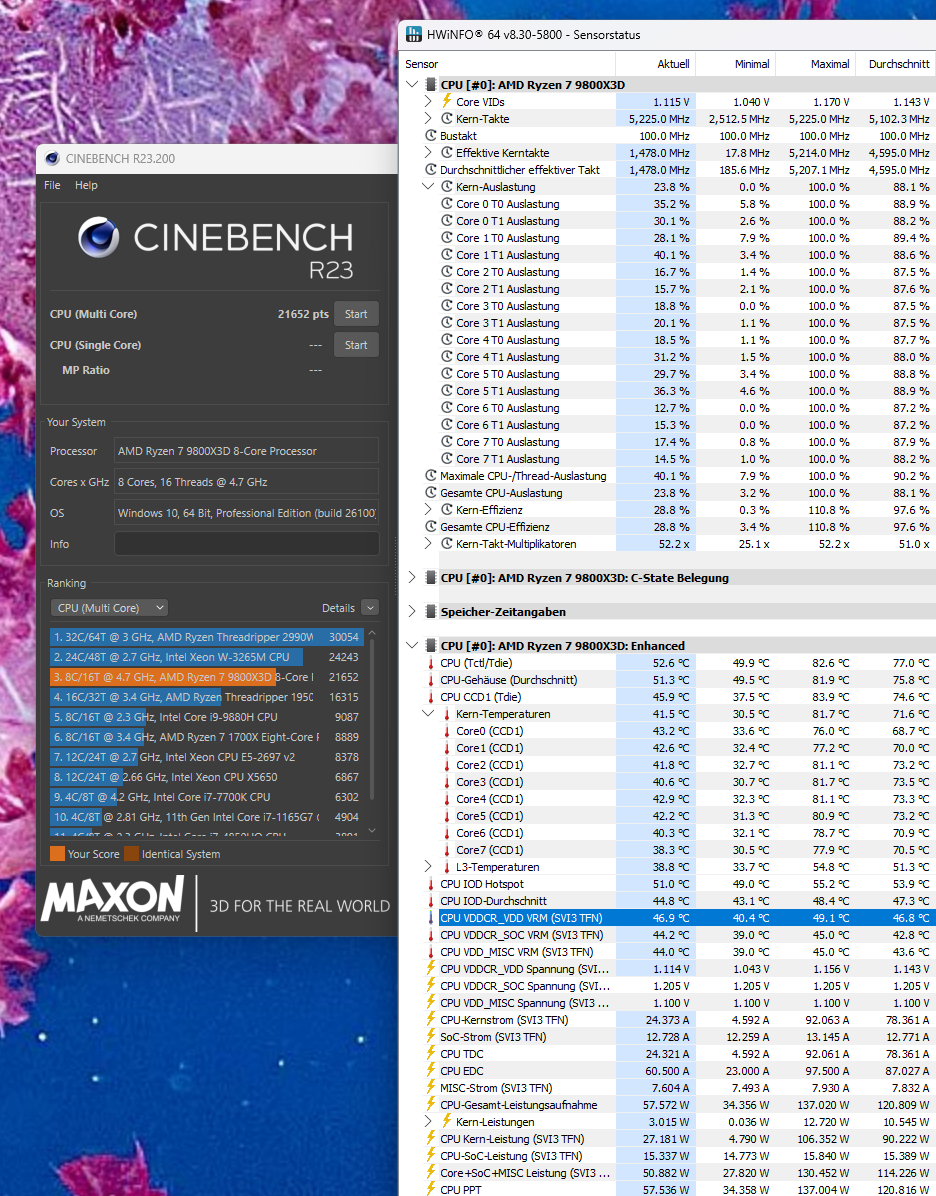Click the lightning icon beside CPU PPT
936x1196 pixels.
click(x=431, y=1189)
